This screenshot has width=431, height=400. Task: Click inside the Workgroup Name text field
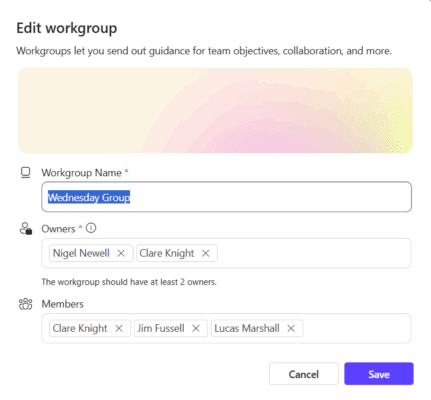coord(227,197)
